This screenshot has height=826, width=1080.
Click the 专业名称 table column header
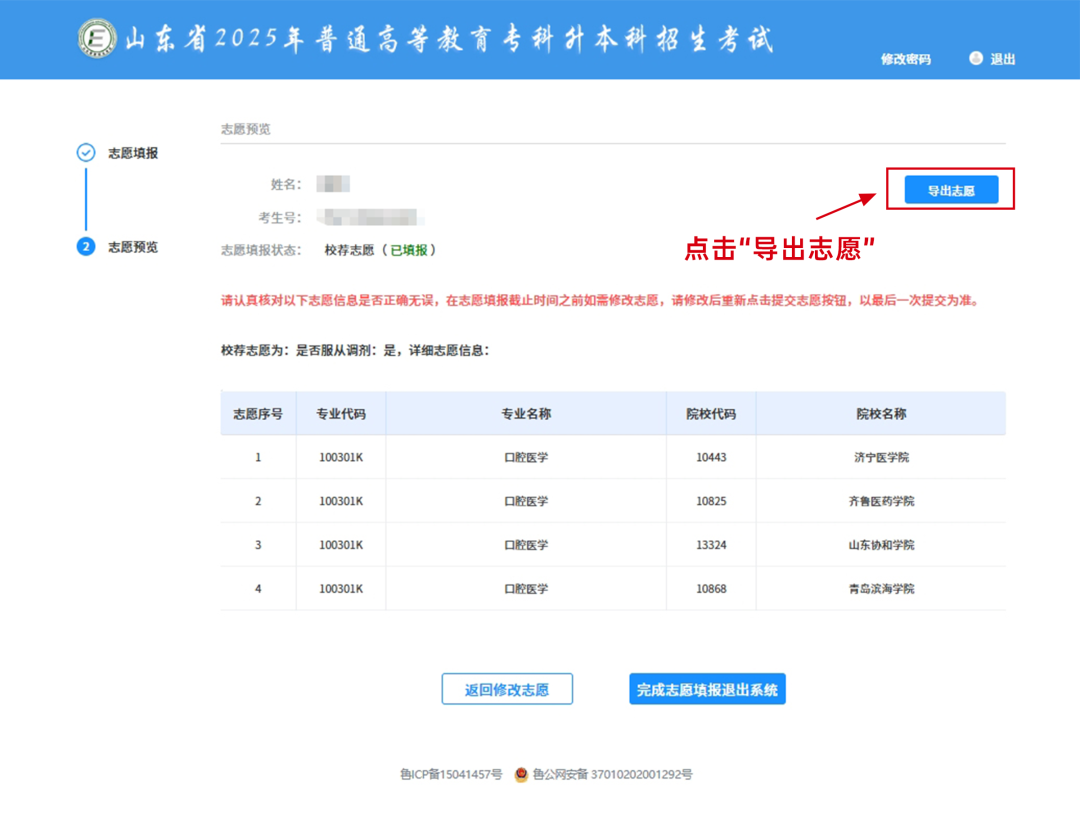click(x=524, y=413)
